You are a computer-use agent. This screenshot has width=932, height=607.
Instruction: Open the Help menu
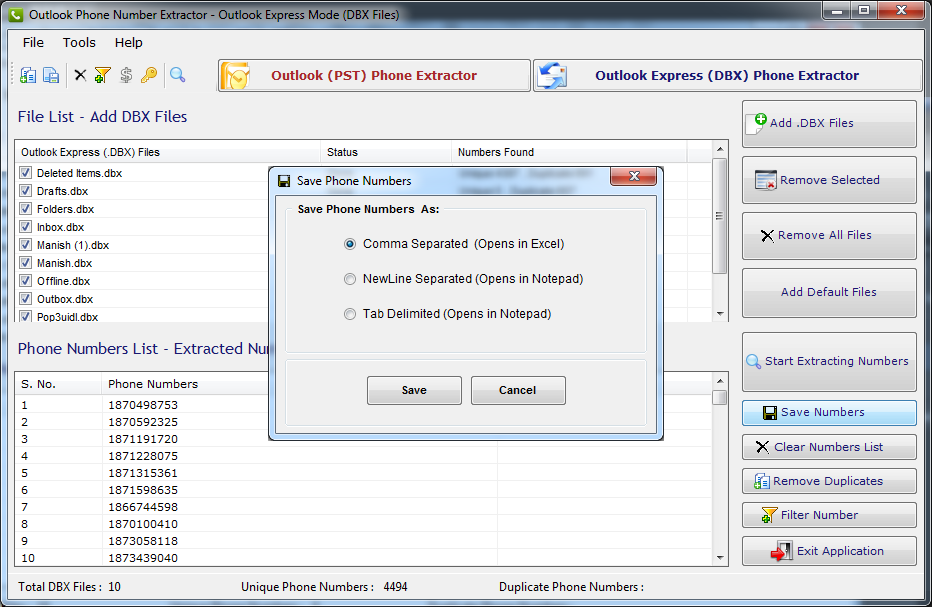[128, 42]
